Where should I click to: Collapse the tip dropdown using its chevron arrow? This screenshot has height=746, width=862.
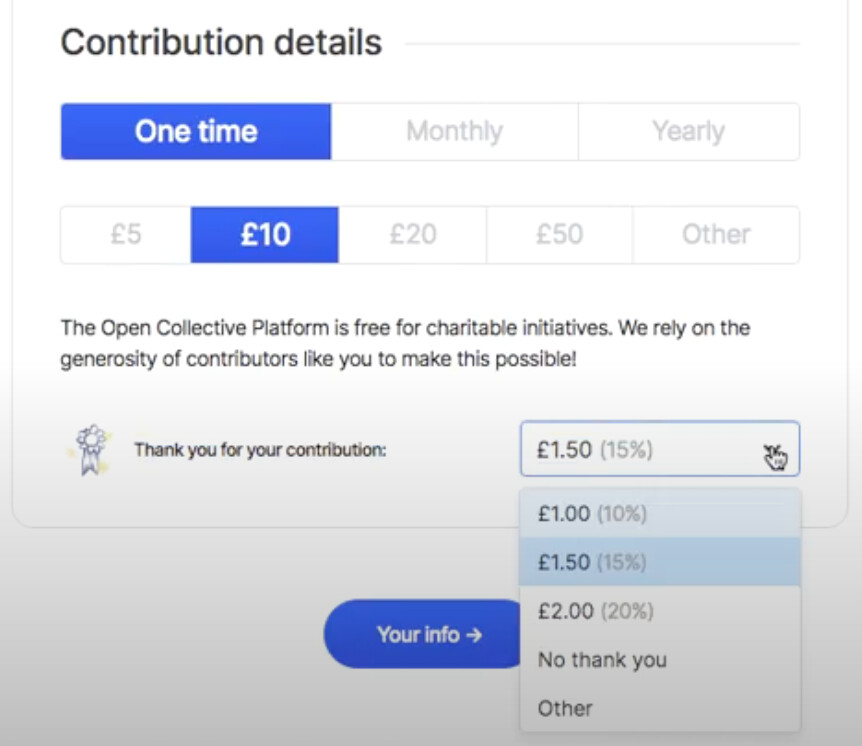(x=774, y=452)
